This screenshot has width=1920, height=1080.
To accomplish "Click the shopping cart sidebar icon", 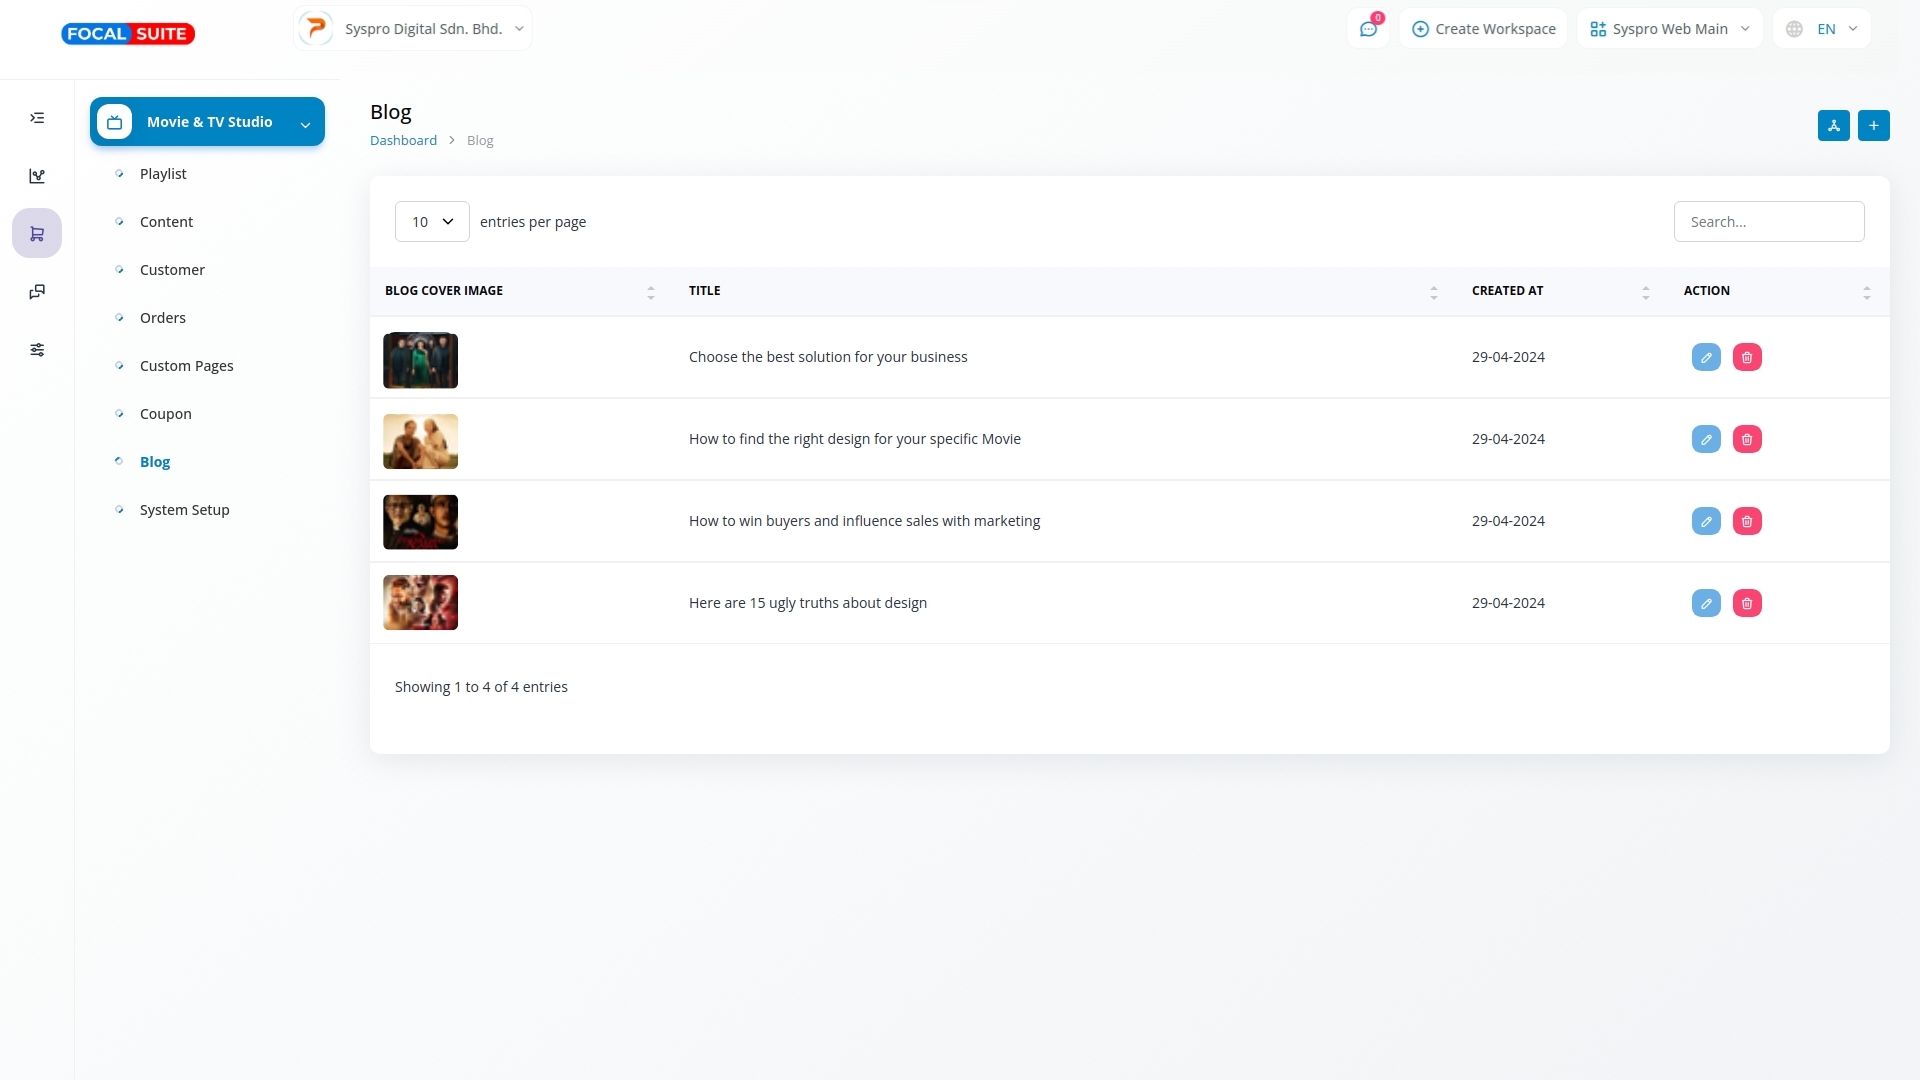I will 37,234.
